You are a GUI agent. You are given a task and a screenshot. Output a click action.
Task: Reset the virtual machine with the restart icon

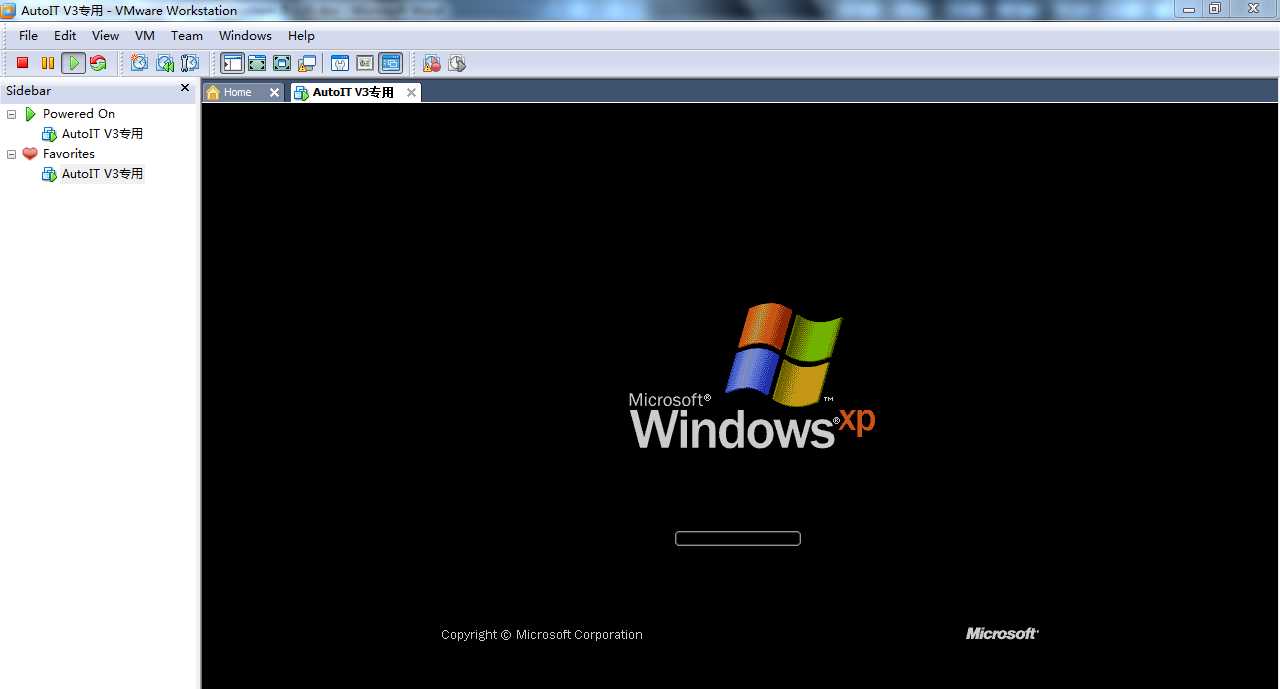click(98, 63)
